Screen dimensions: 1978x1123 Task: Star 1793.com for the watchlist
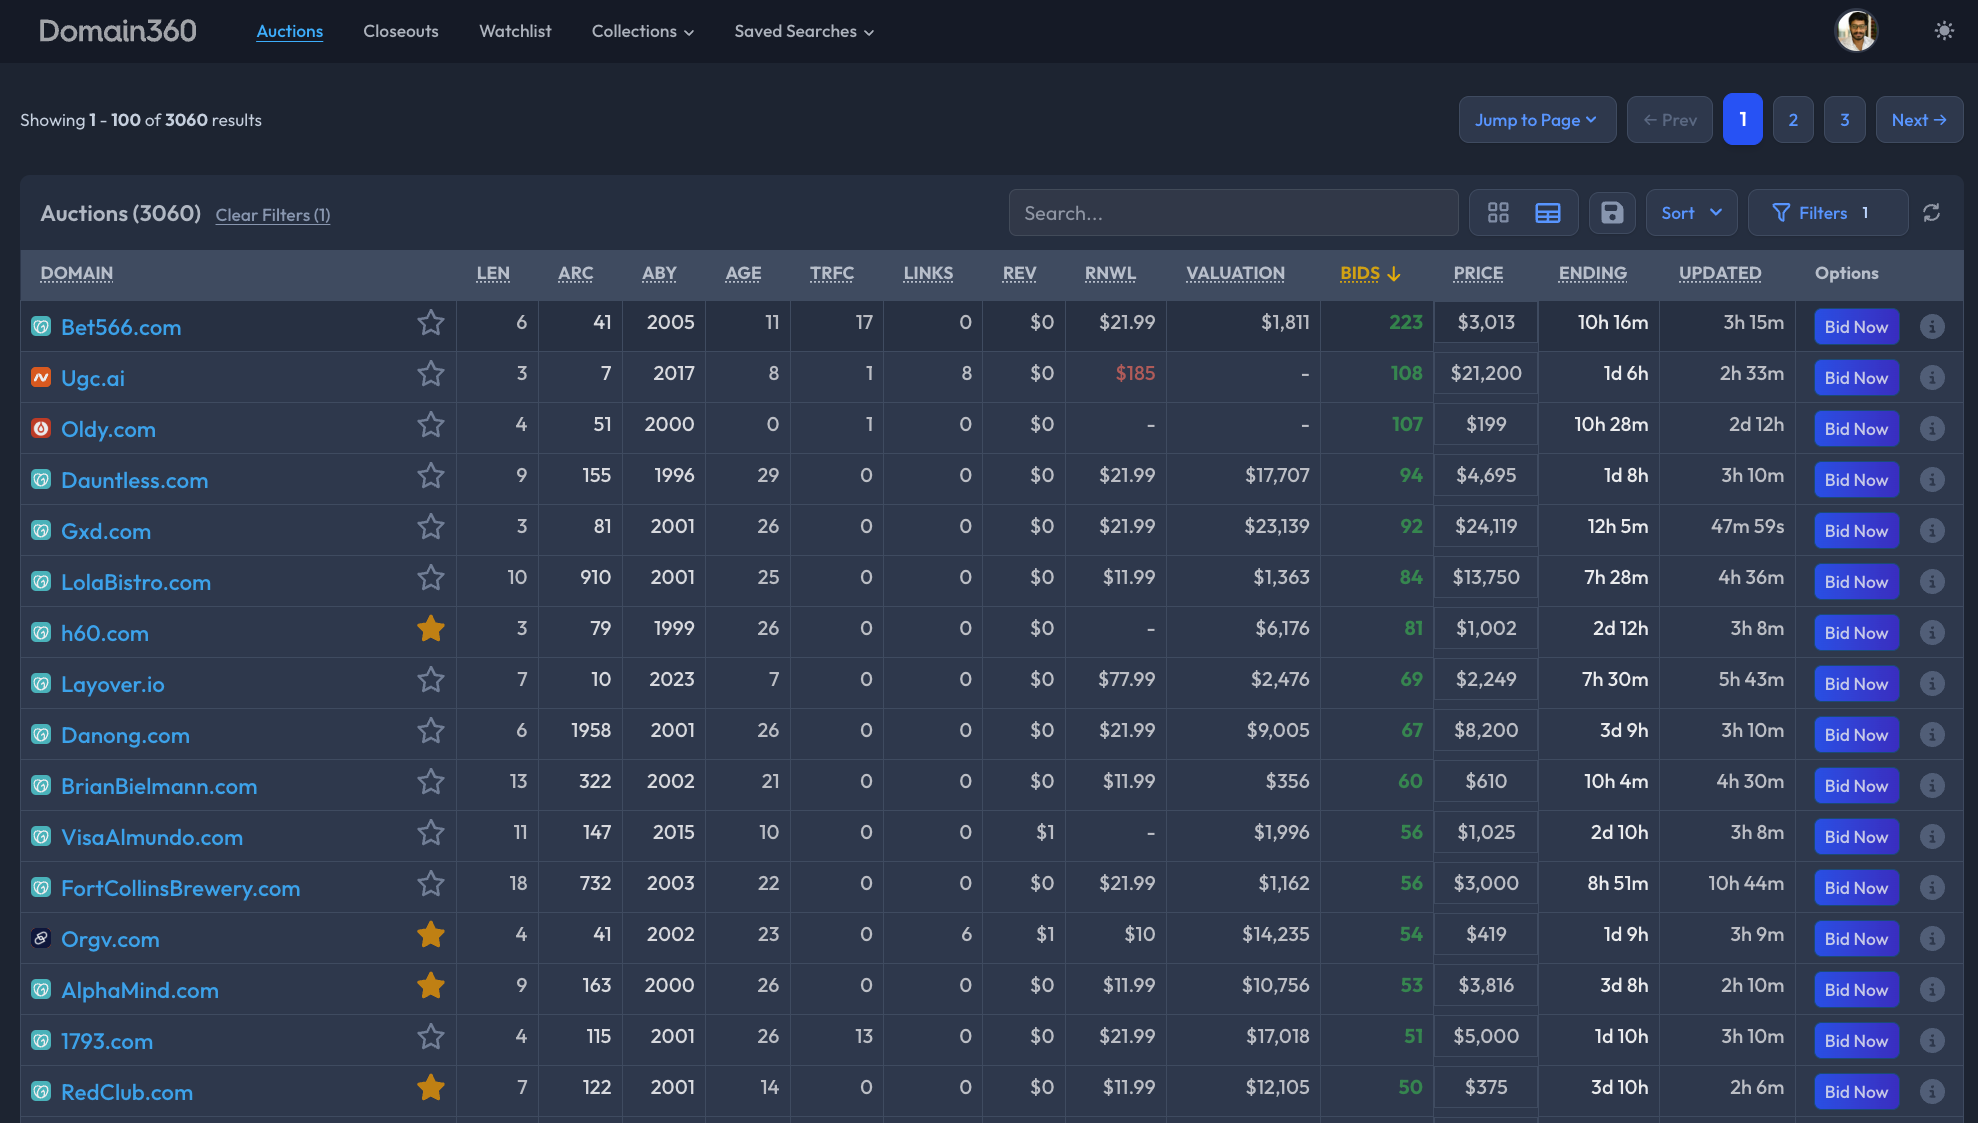click(431, 1037)
